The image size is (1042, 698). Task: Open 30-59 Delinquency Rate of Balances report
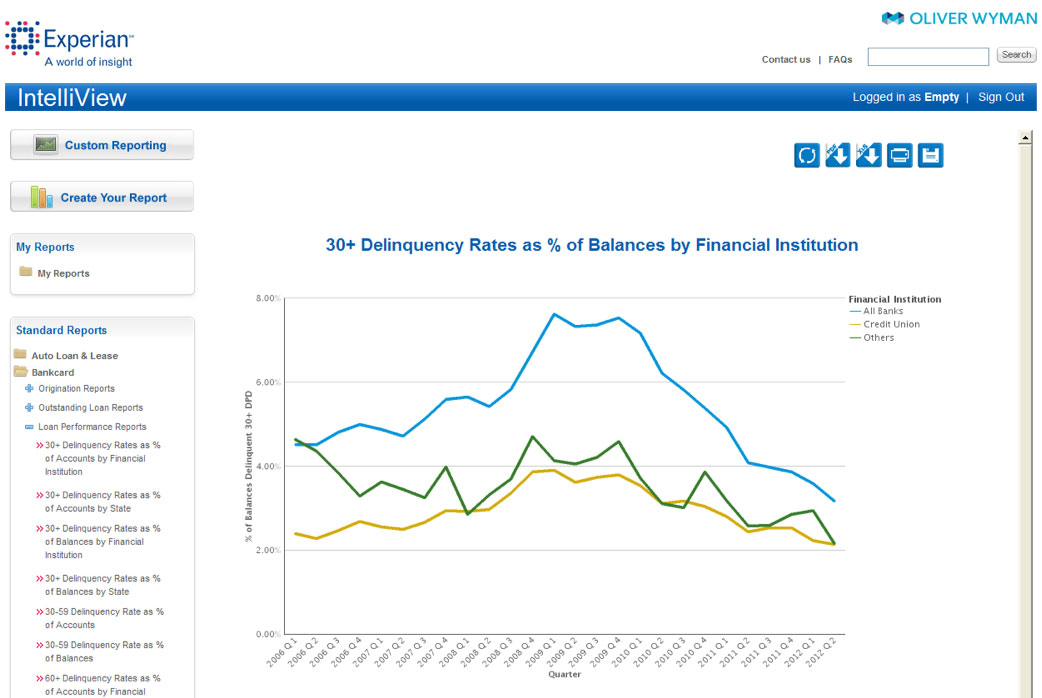[x=104, y=651]
